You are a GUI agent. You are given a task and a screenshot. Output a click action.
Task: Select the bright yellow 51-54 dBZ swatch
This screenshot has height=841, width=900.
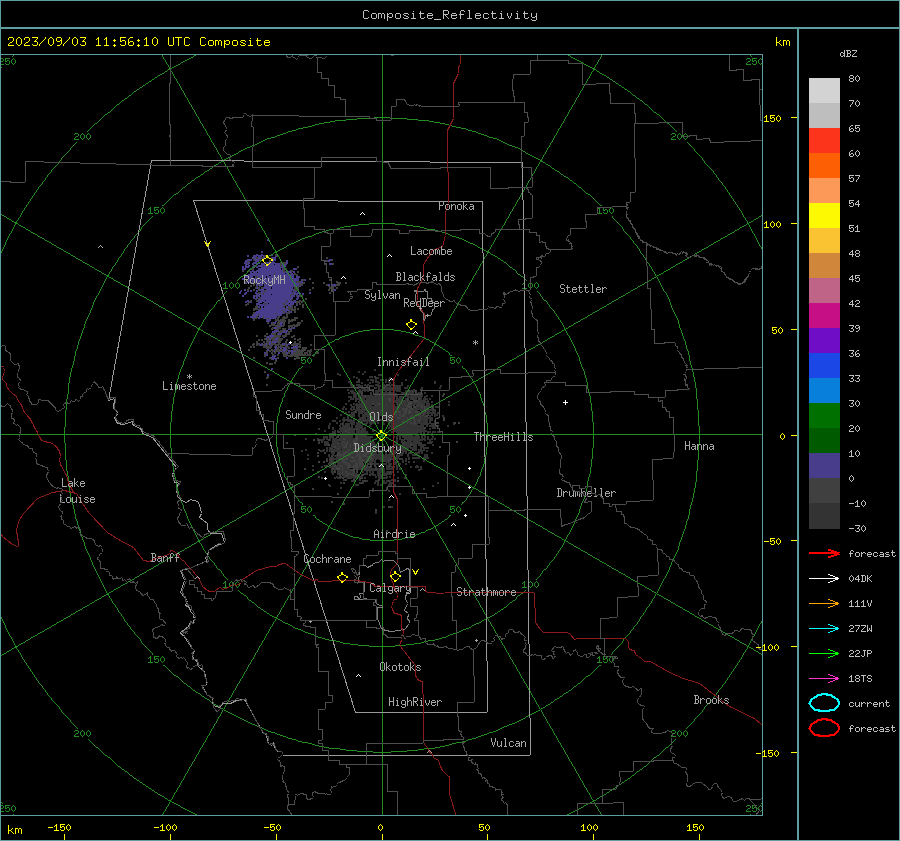(824, 216)
